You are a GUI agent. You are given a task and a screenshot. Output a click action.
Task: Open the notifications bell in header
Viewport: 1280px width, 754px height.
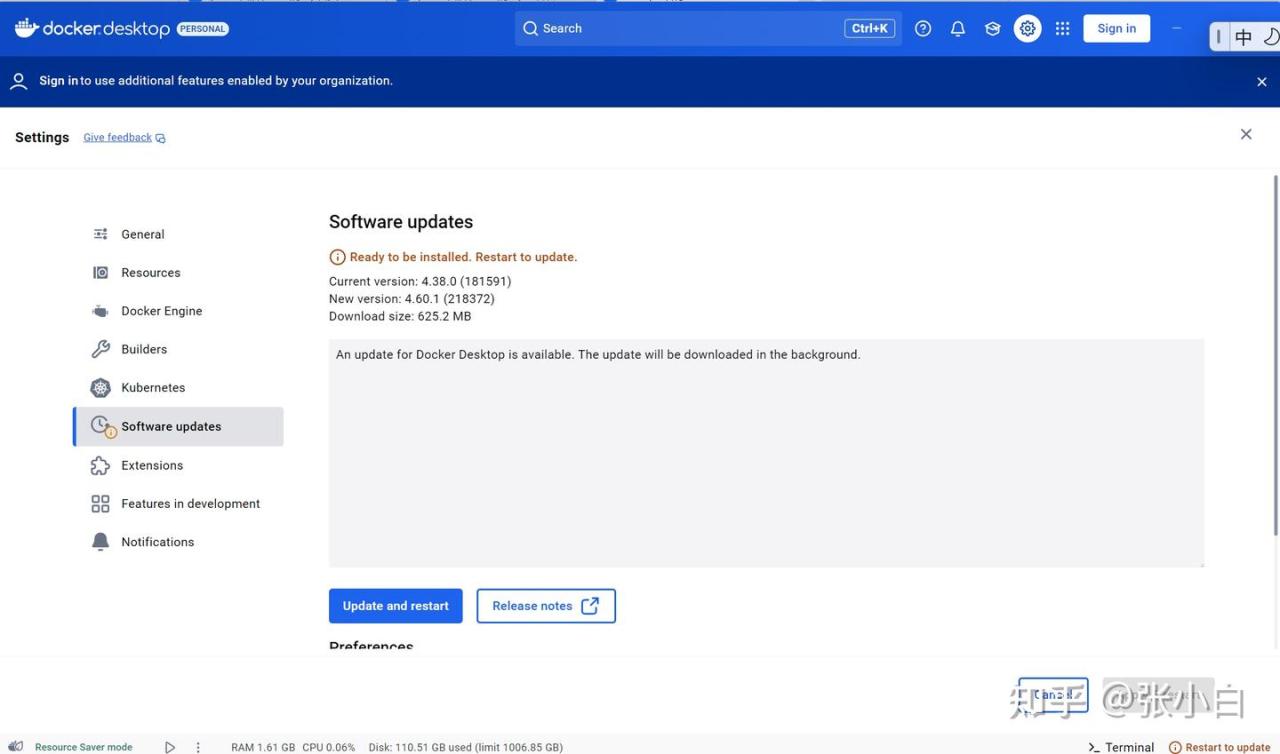coord(958,29)
